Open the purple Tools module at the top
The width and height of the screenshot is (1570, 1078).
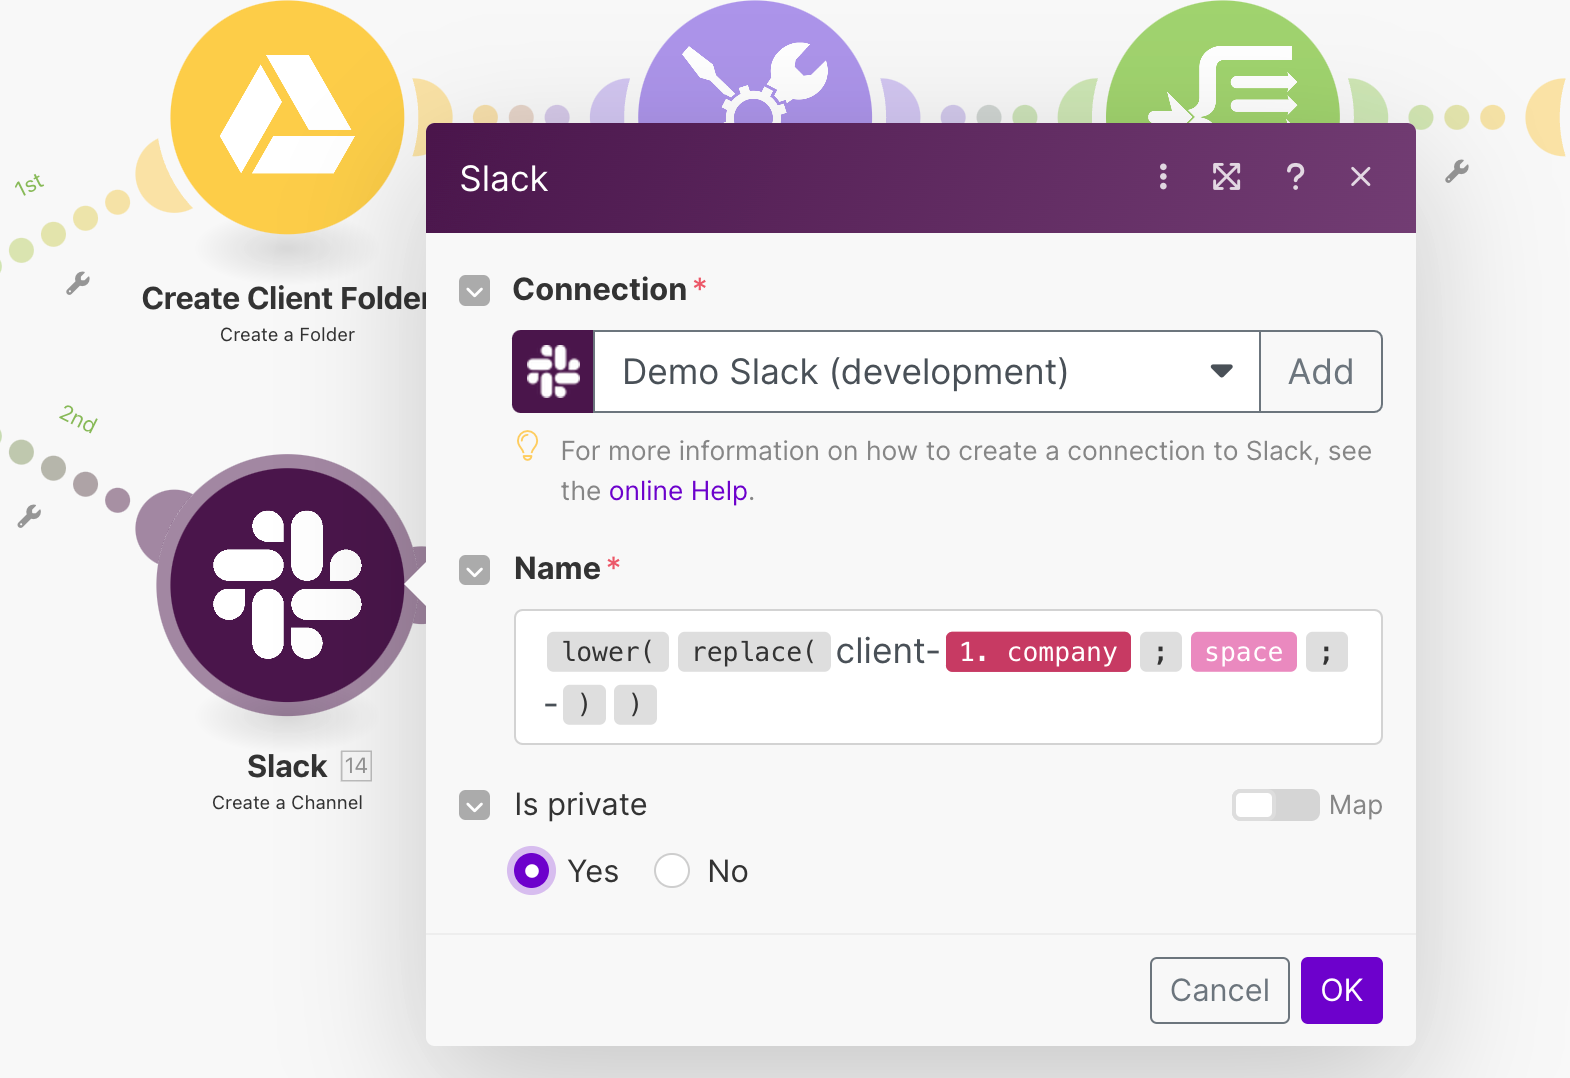pyautogui.click(x=755, y=62)
